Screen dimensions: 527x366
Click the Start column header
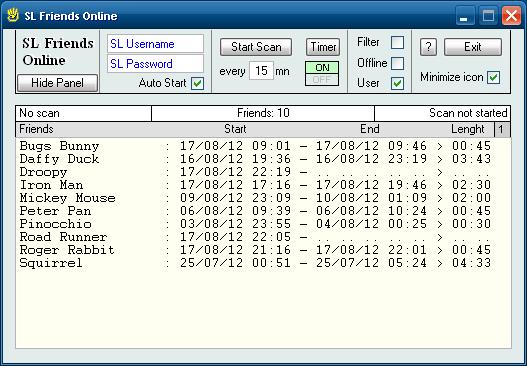[x=235, y=129]
